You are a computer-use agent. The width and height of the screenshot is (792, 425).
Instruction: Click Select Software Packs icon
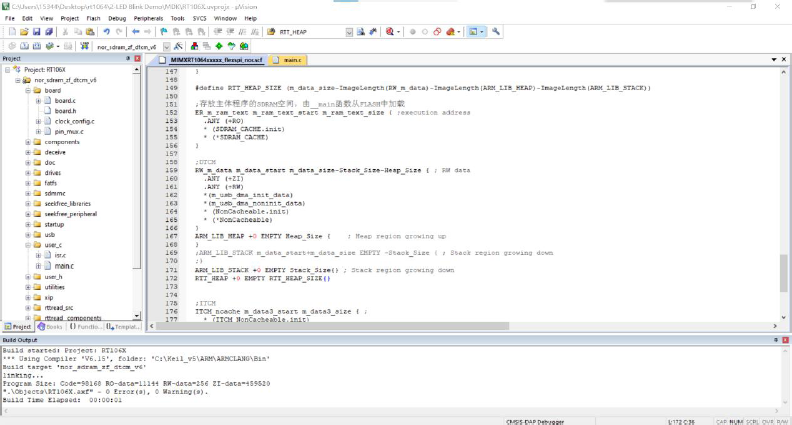231,46
